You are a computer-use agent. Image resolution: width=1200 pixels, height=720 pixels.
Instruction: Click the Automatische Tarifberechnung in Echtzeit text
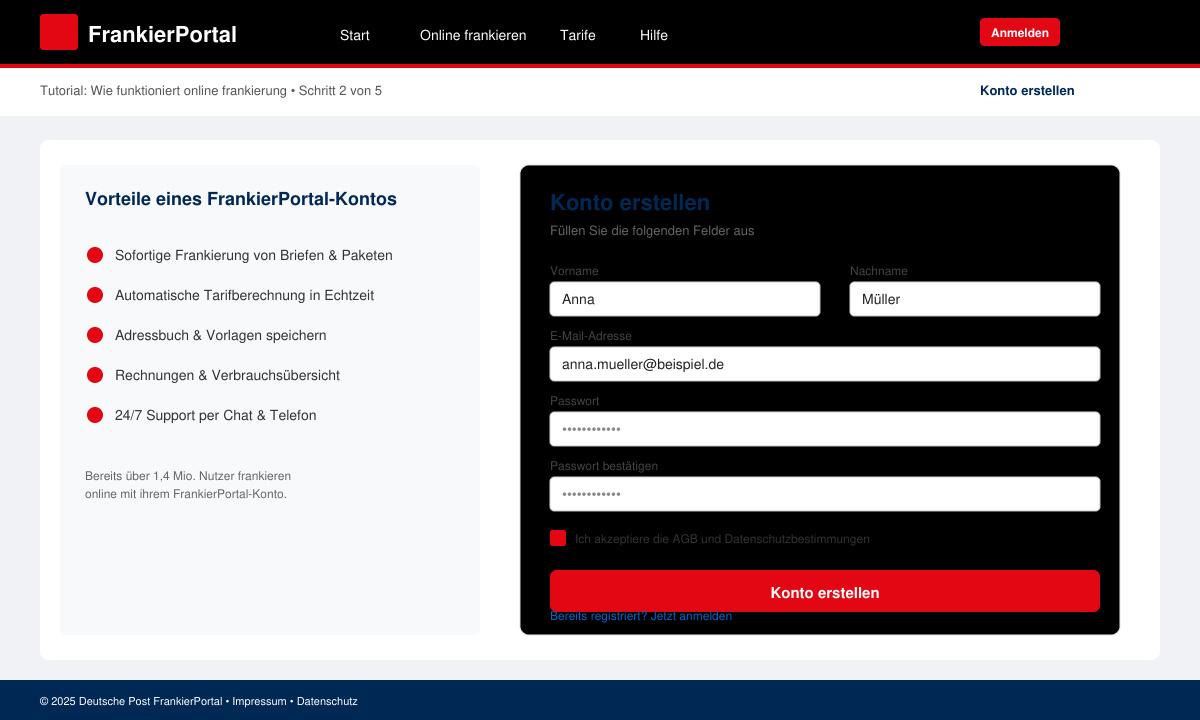tap(245, 295)
